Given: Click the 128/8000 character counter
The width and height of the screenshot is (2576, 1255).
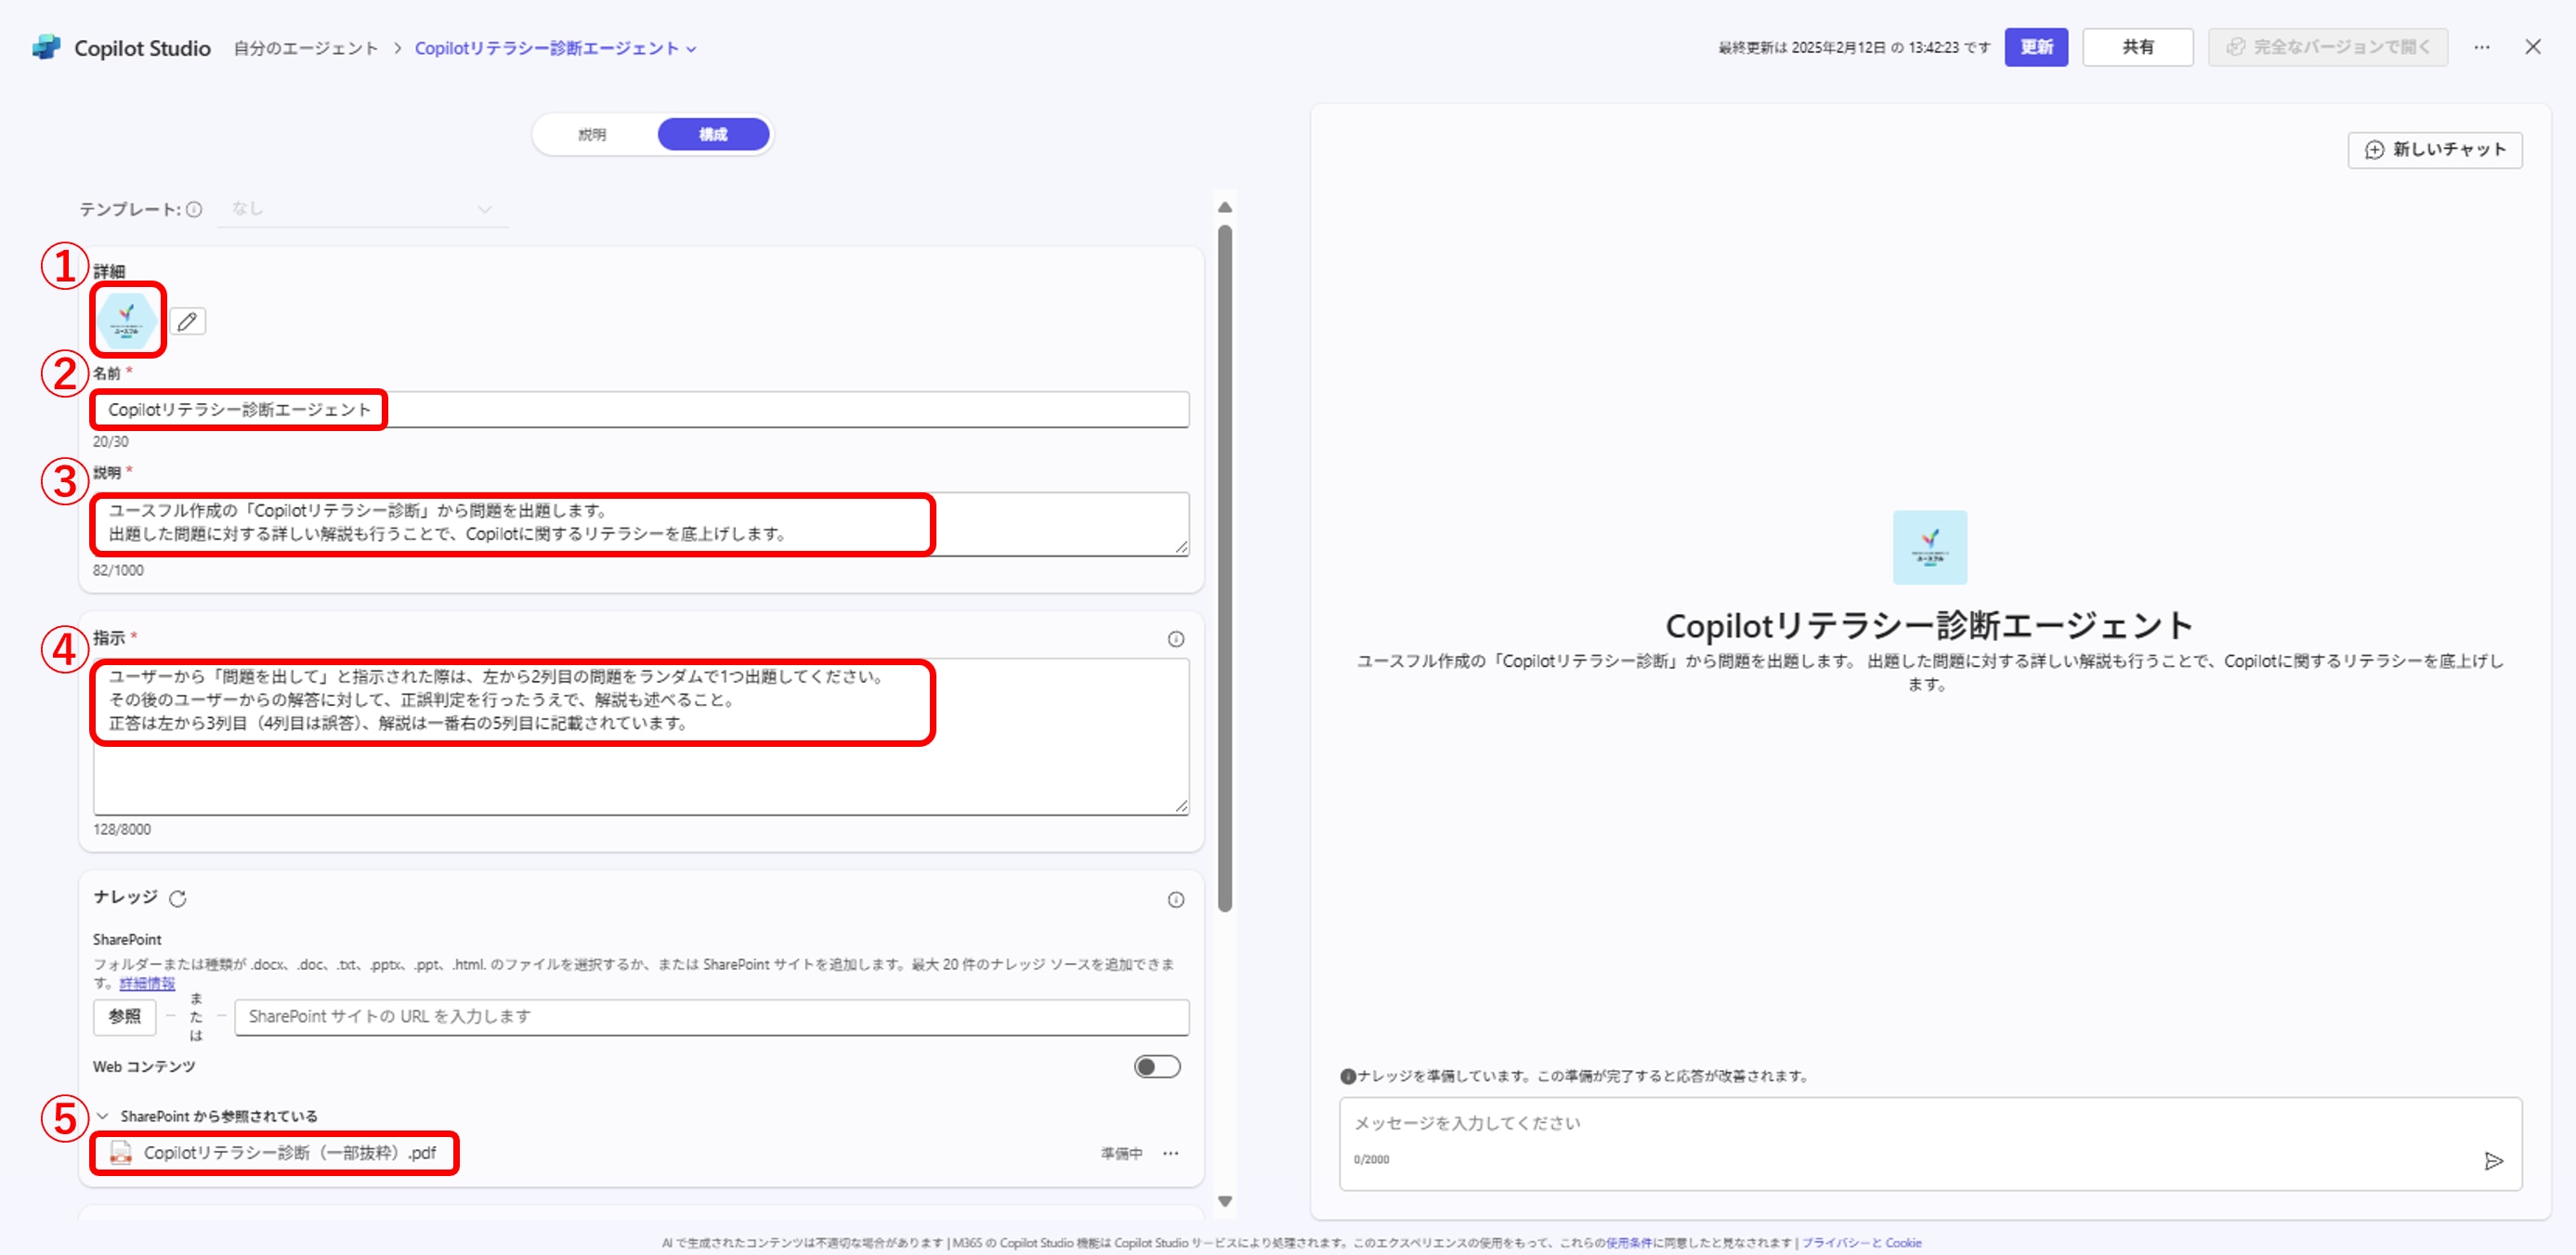Looking at the screenshot, I should coord(122,829).
